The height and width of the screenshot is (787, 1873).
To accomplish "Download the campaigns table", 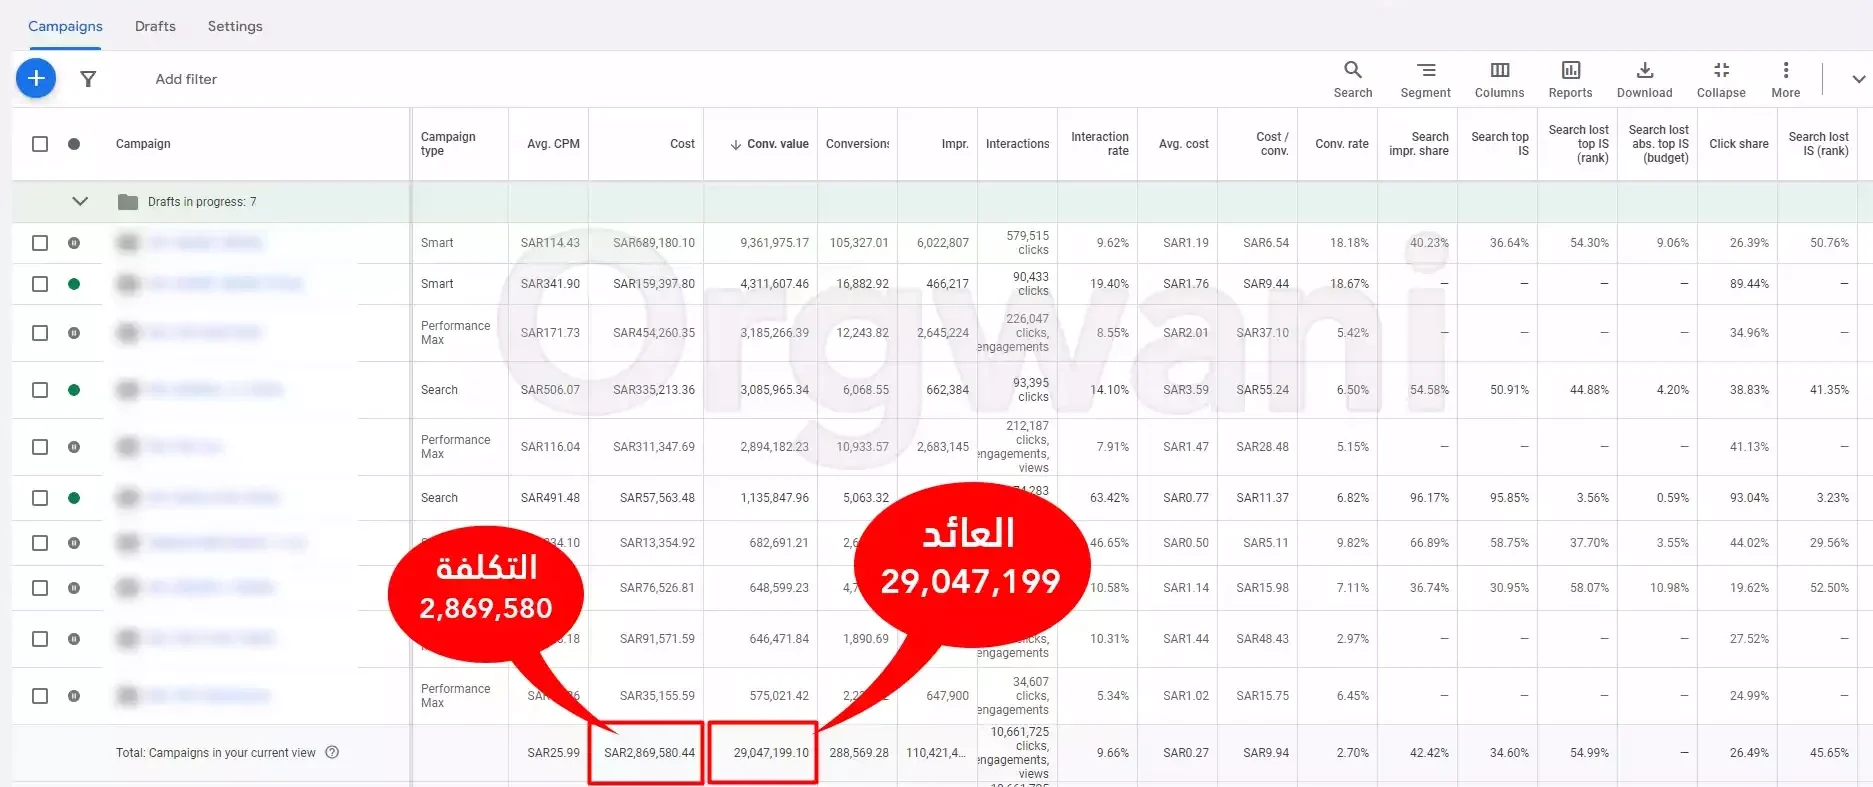I will point(1644,79).
